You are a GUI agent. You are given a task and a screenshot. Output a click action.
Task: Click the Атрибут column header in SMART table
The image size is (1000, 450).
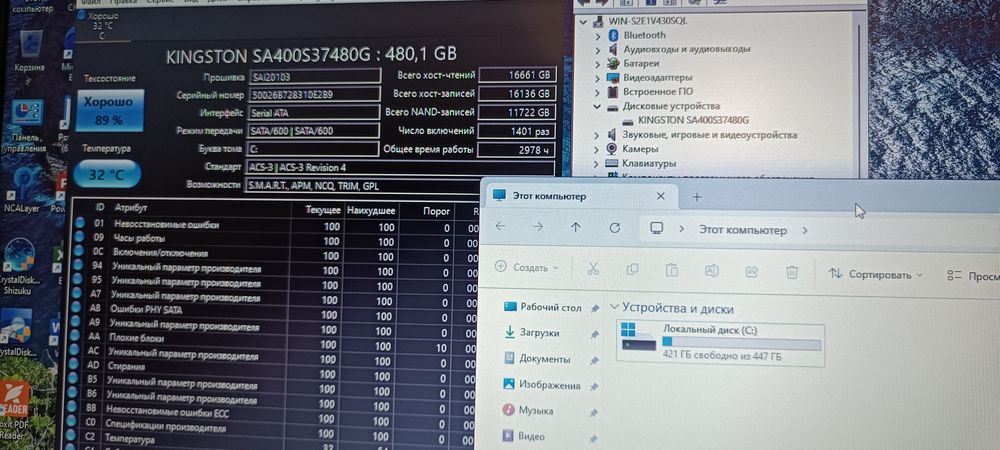click(x=131, y=208)
